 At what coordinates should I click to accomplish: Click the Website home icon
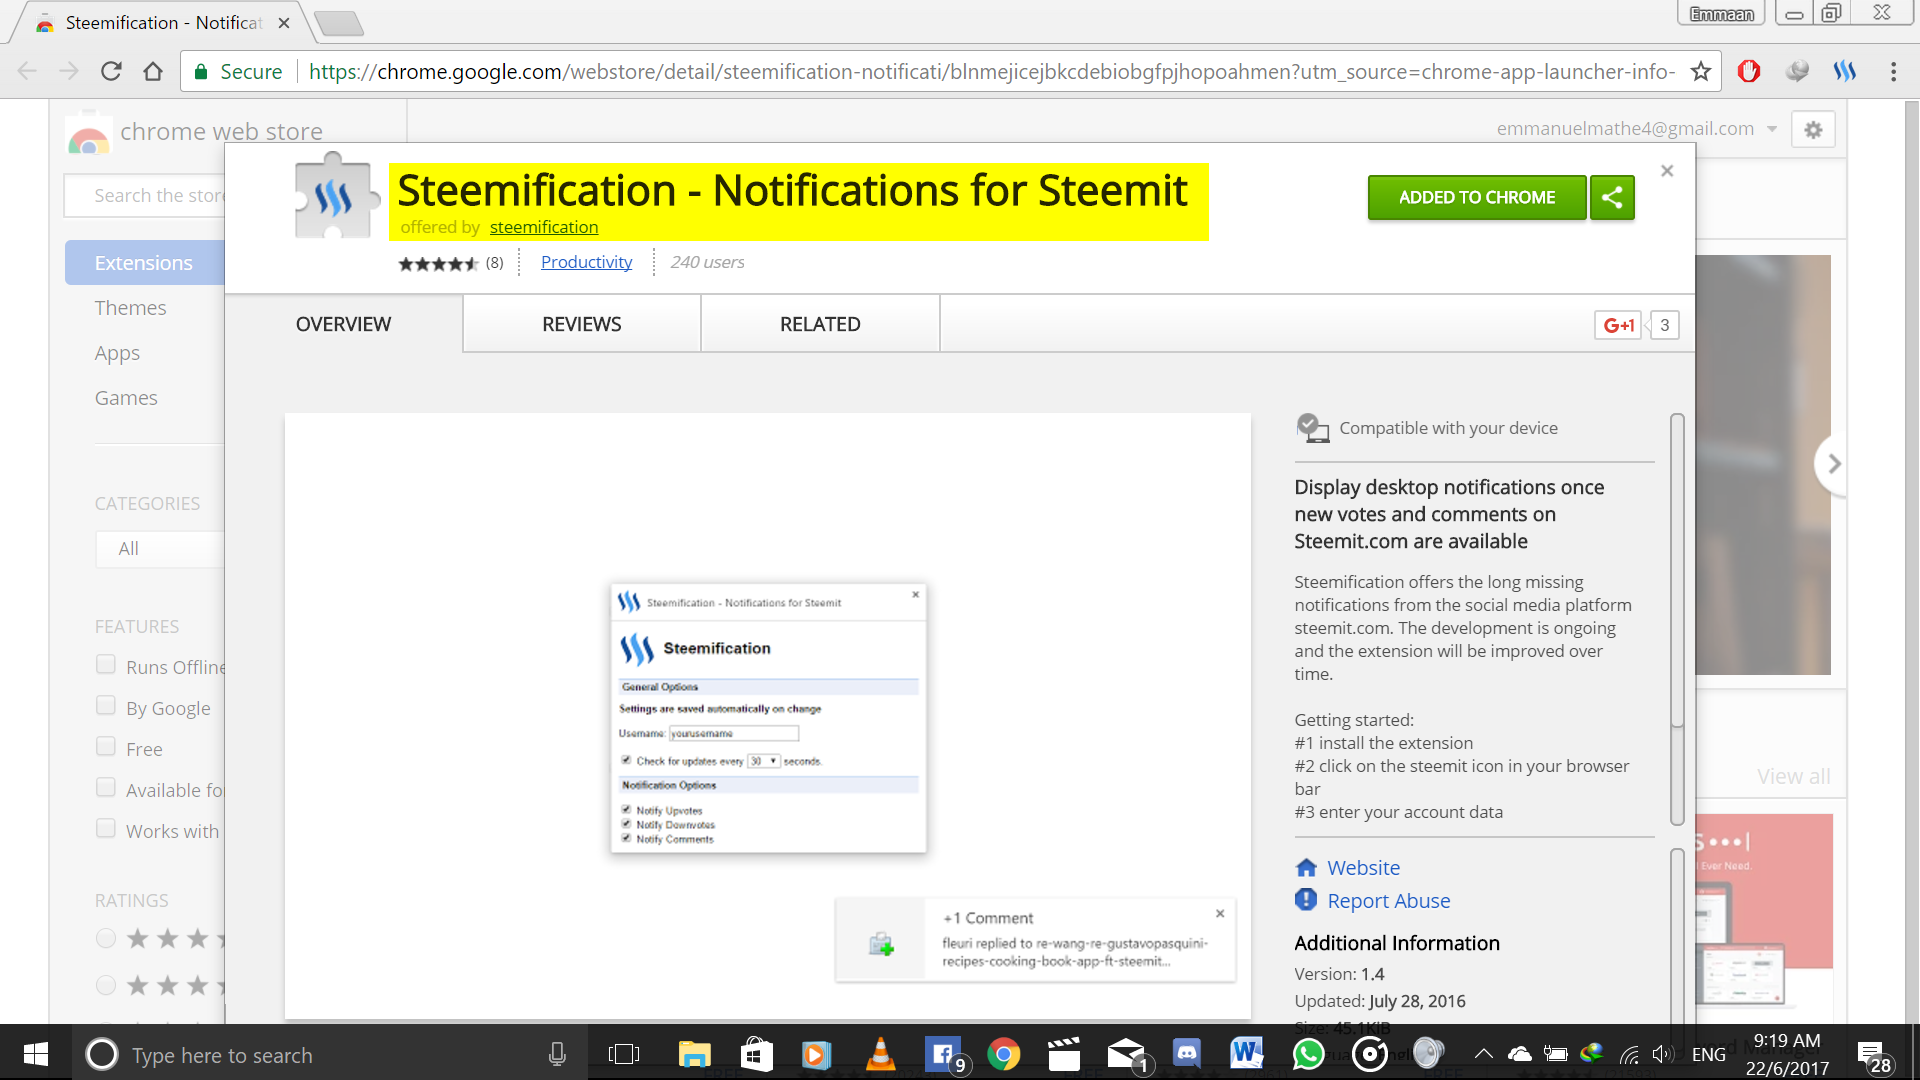[x=1306, y=867]
